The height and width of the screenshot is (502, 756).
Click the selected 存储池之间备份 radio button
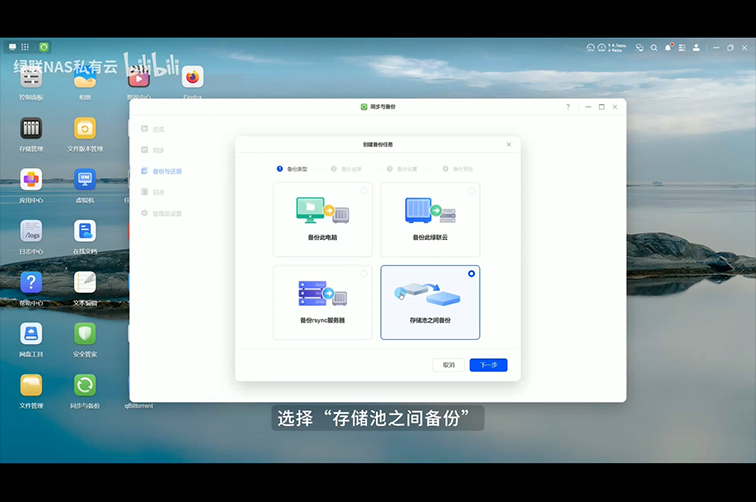[x=472, y=273]
